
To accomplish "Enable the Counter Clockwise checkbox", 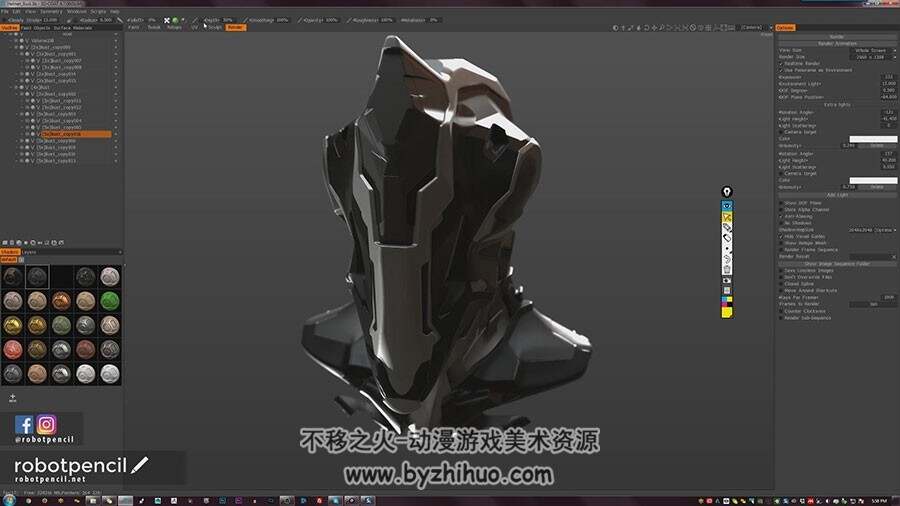I will [x=781, y=311].
